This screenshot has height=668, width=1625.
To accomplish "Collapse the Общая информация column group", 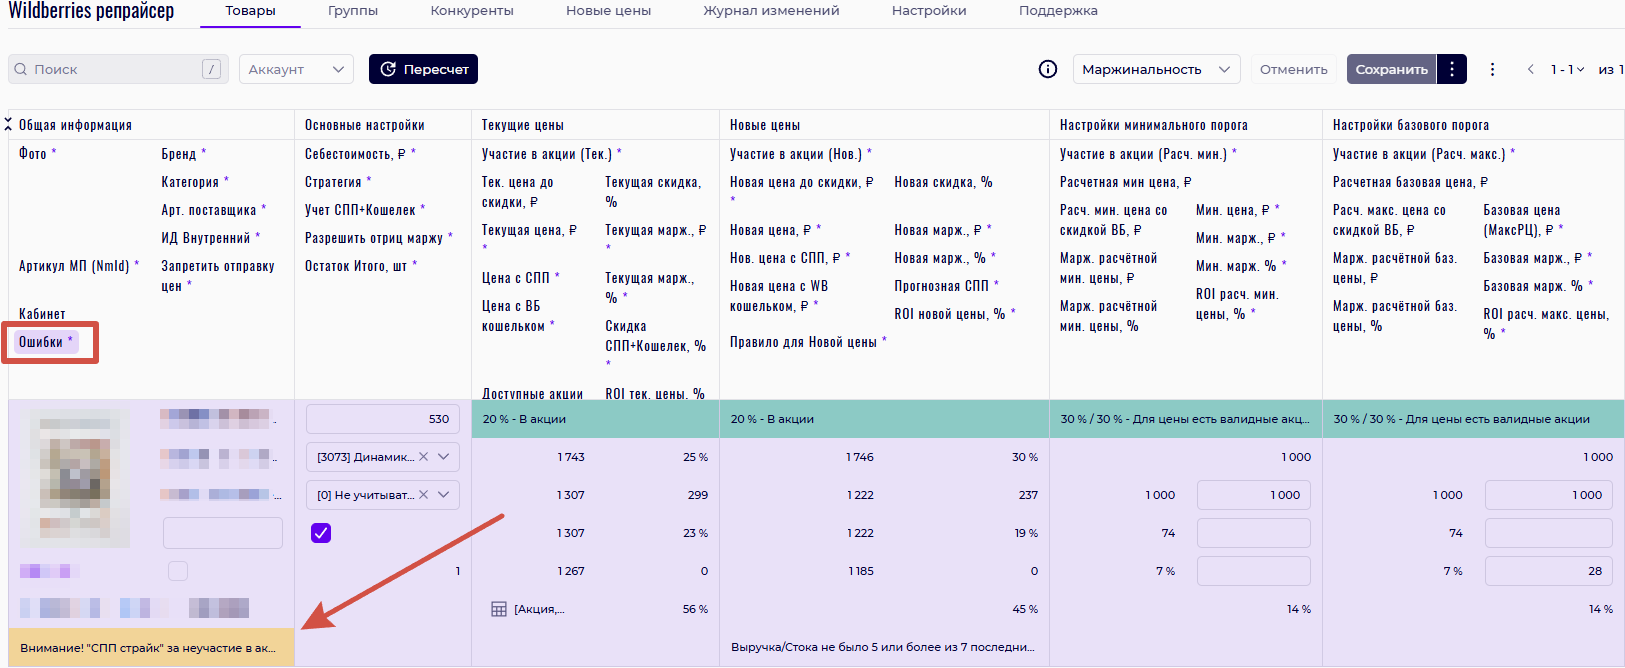I will coord(8,125).
